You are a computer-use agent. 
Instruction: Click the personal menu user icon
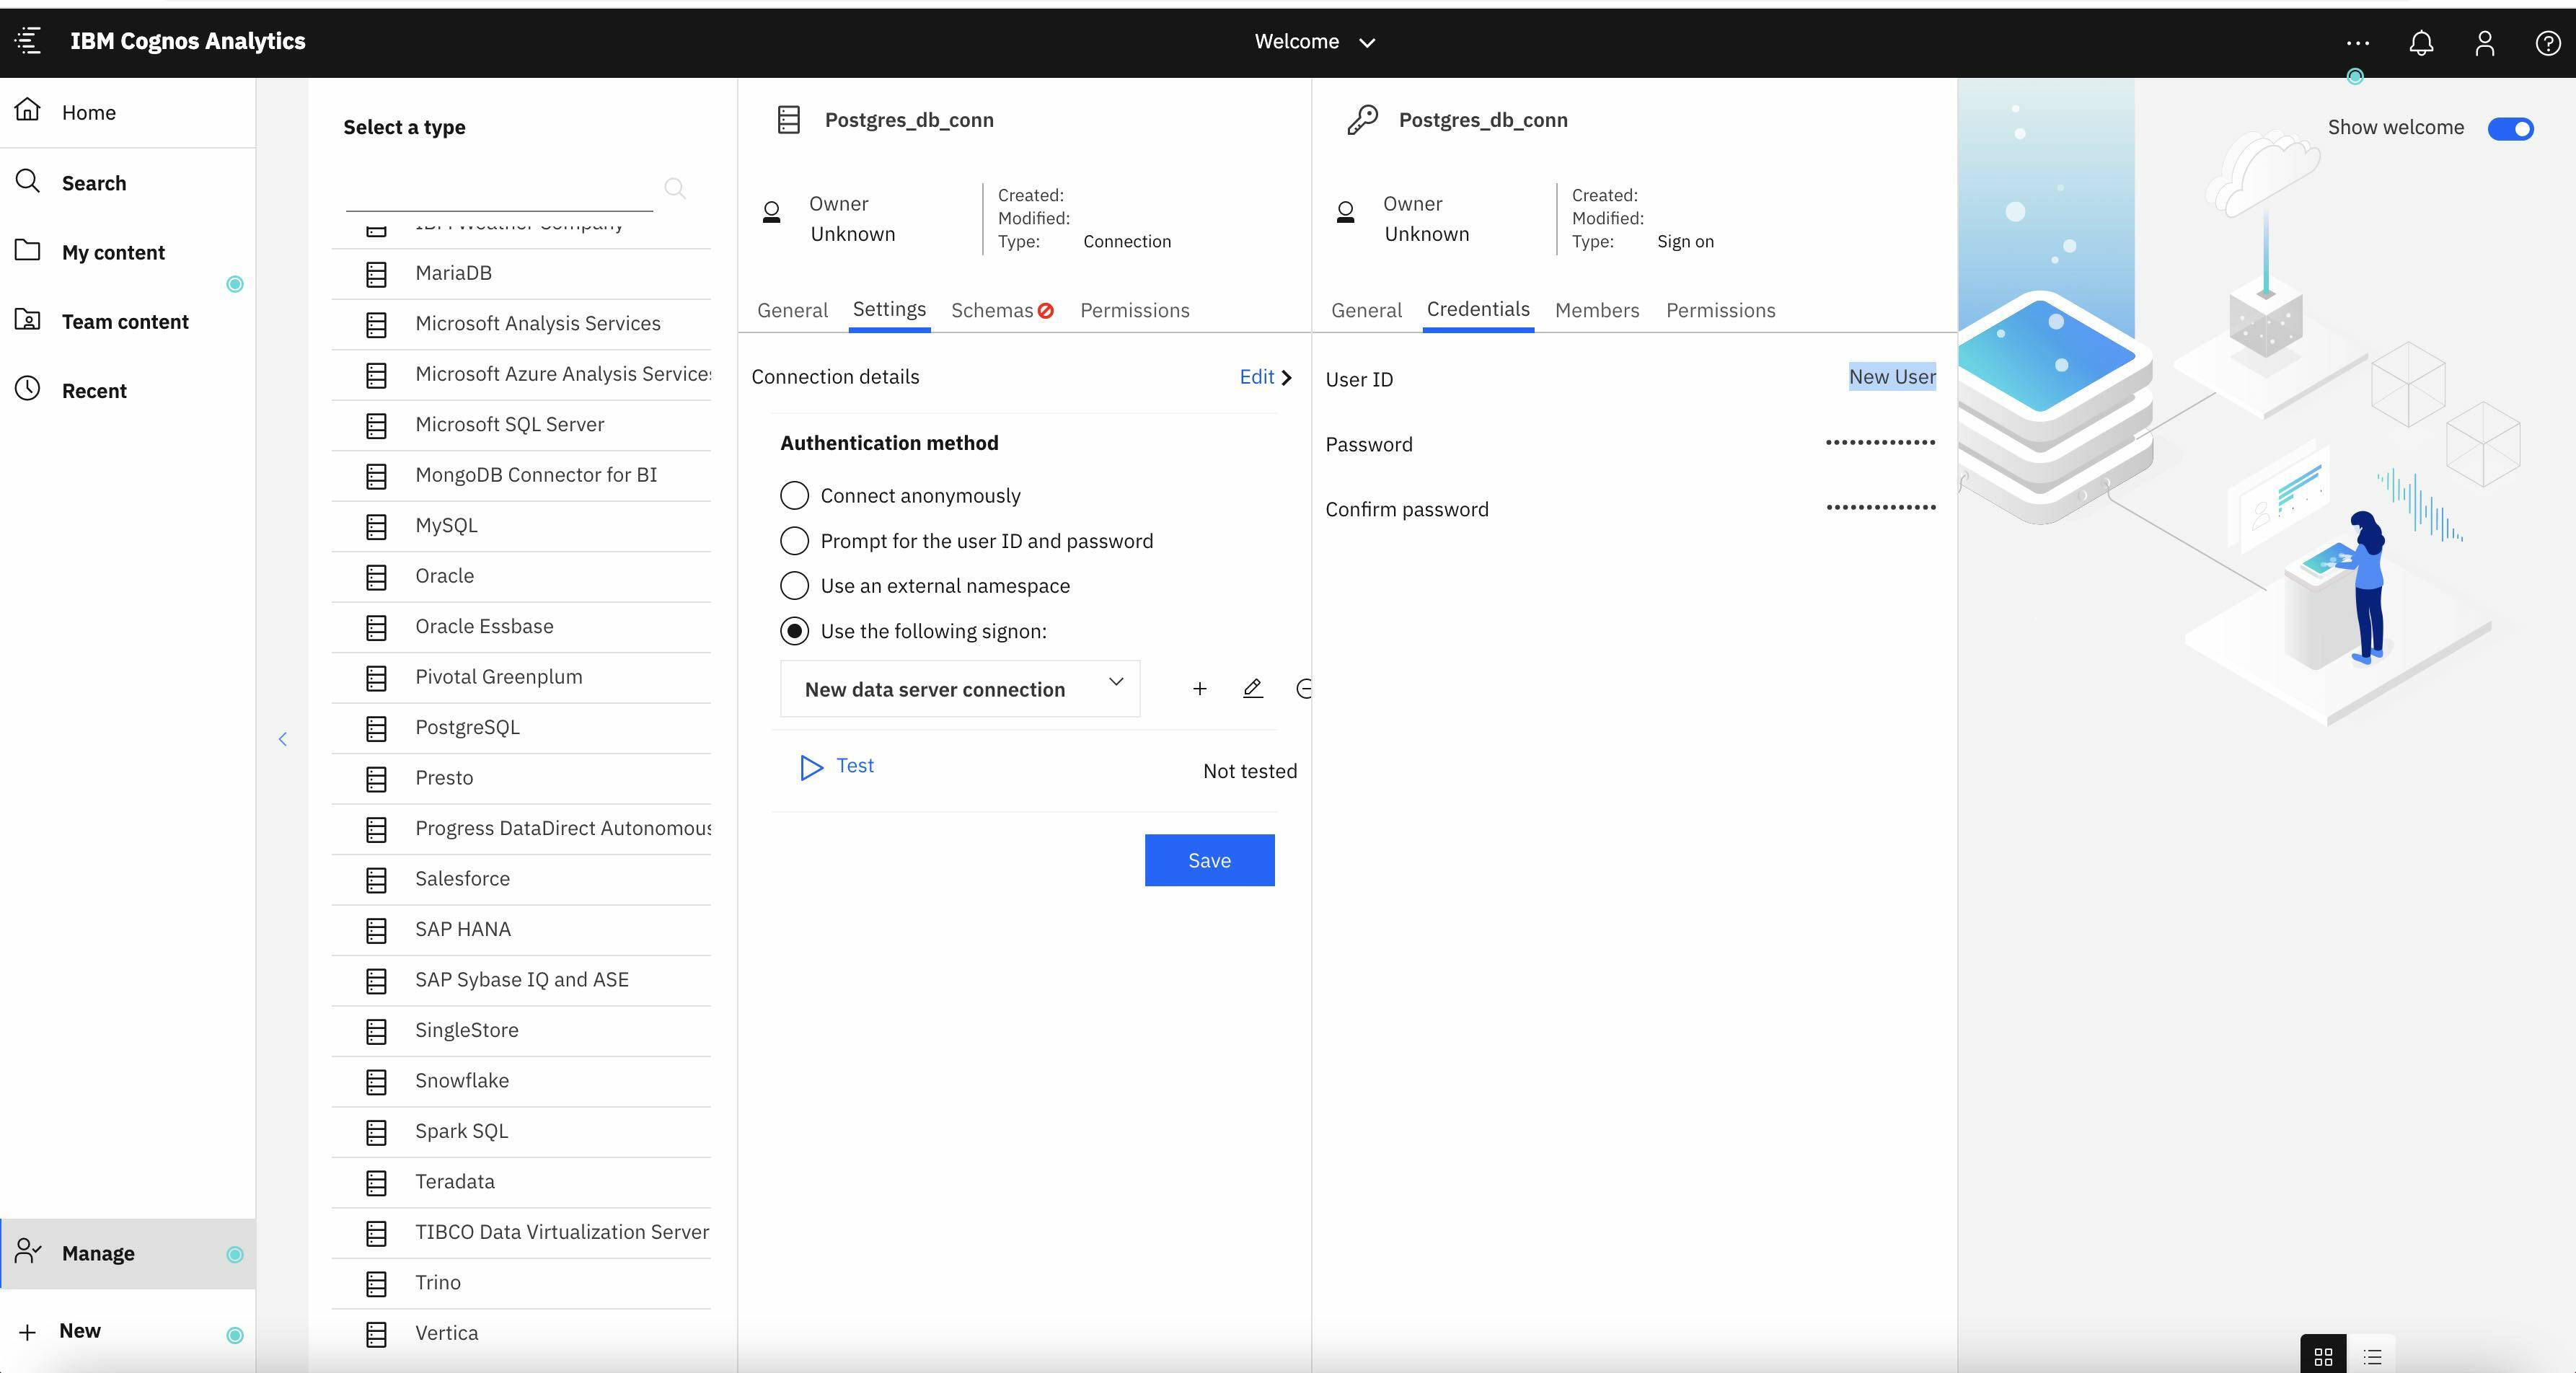2485,43
